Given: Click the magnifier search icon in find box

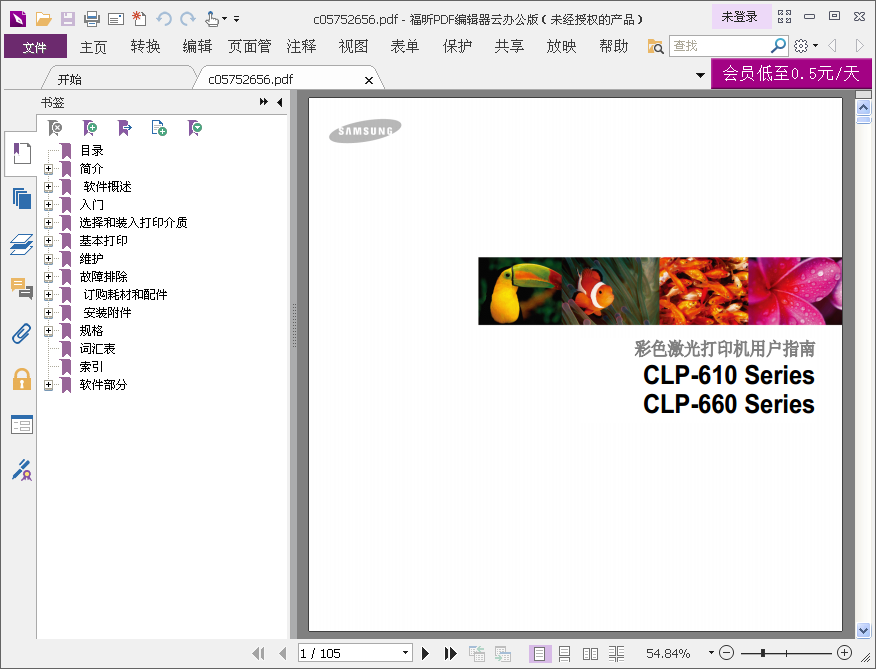Looking at the screenshot, I should 778,46.
